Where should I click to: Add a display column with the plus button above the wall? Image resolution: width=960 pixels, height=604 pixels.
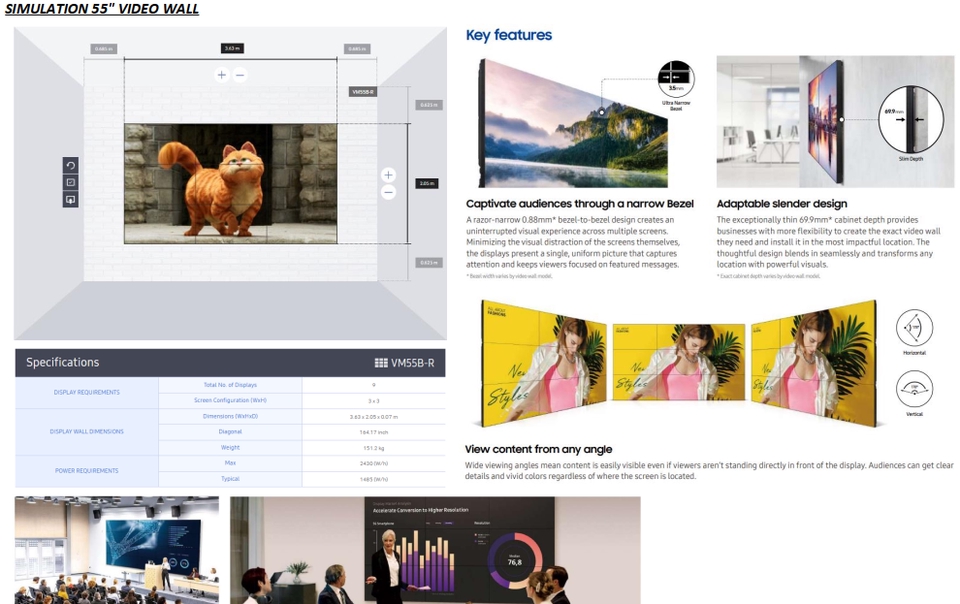tap(222, 75)
